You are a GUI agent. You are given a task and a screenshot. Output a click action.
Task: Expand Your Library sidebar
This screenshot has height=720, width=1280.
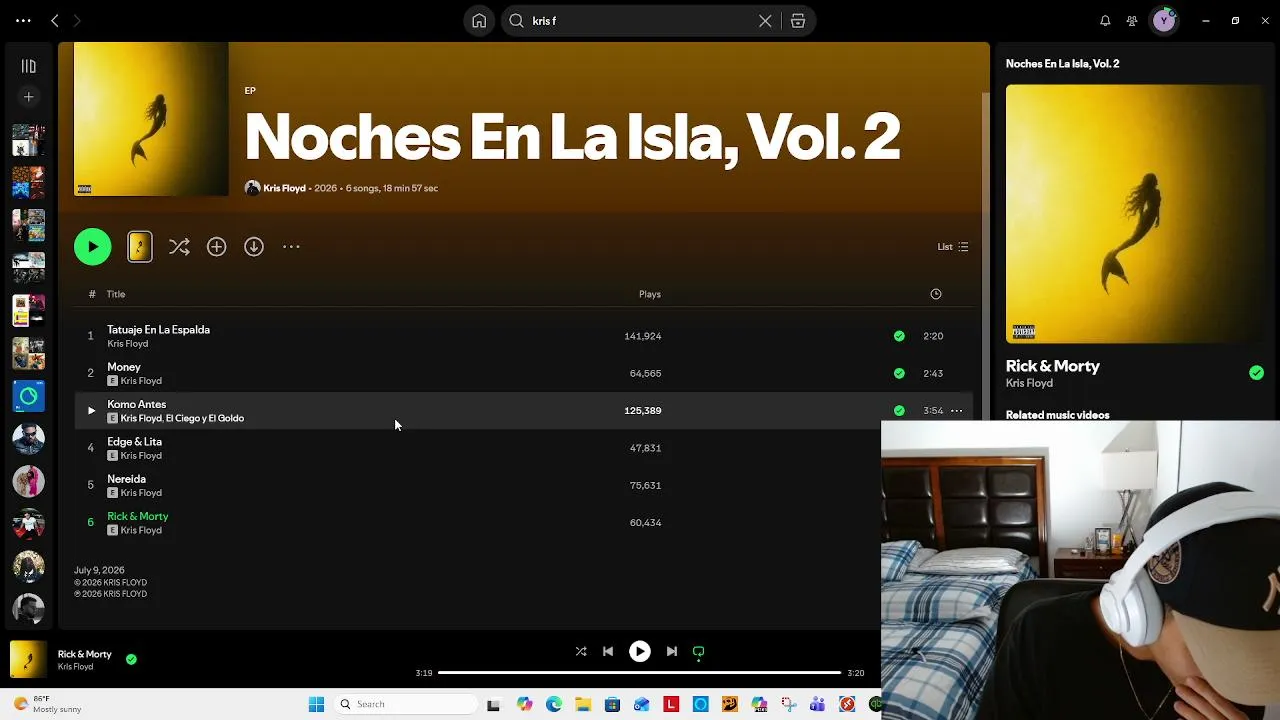pos(29,66)
